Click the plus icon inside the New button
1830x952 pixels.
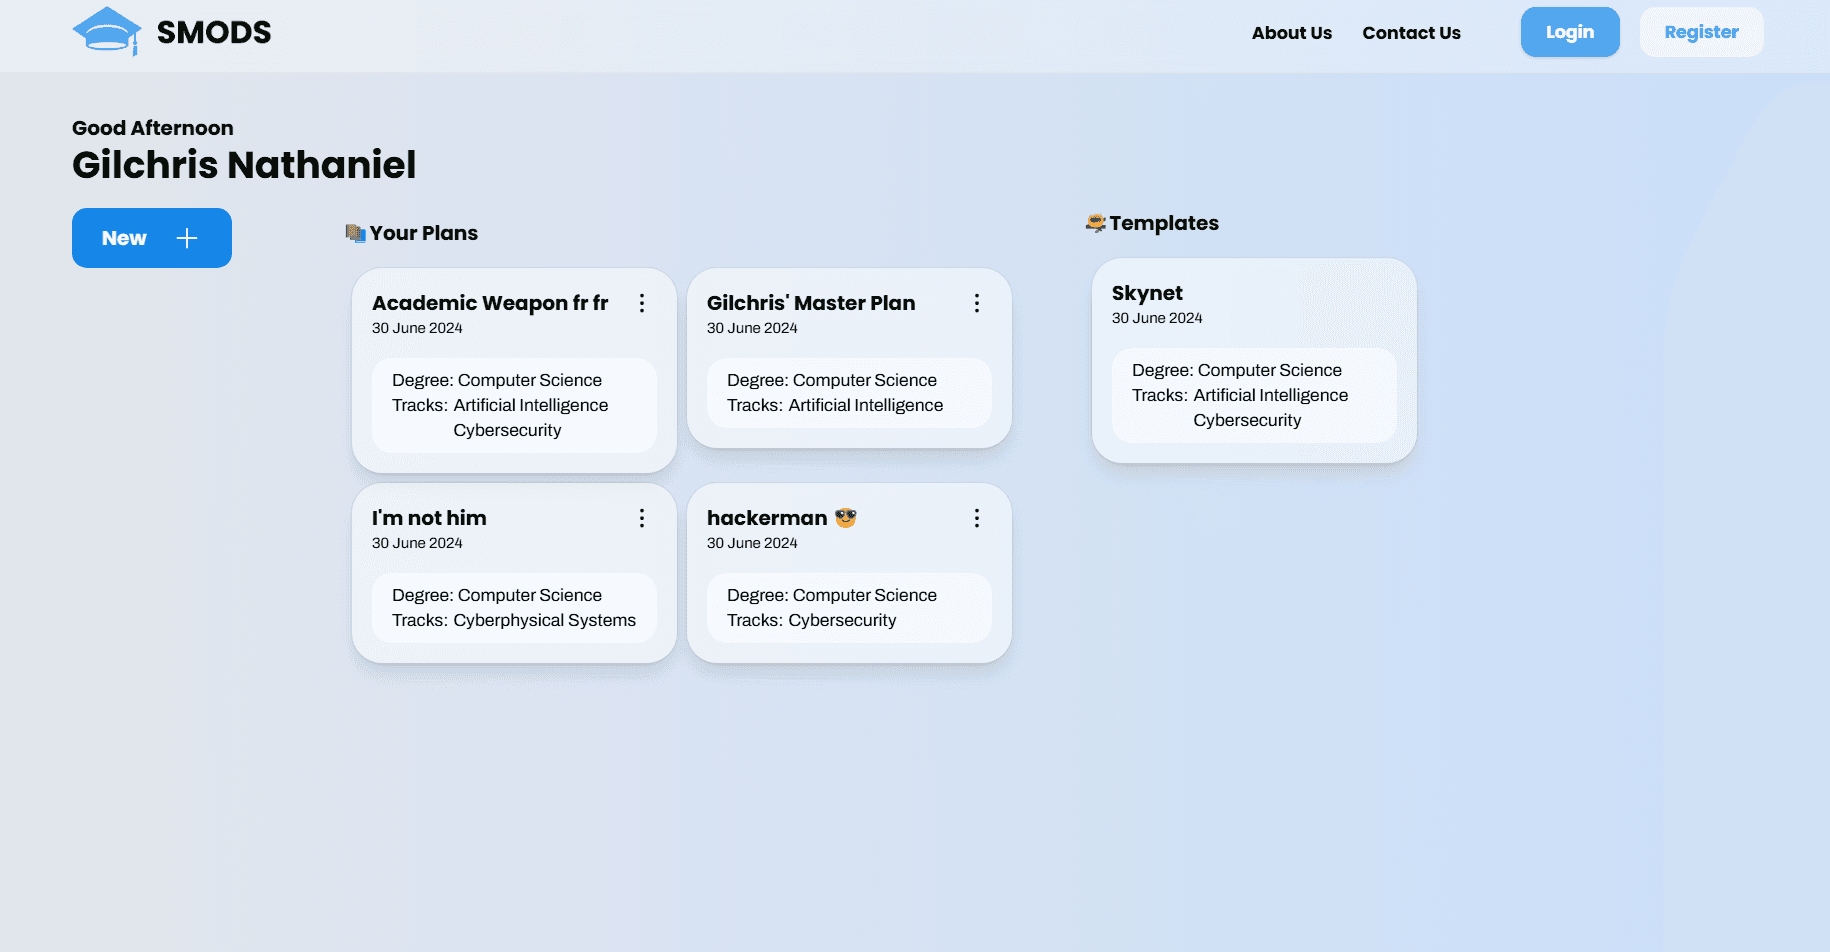tap(186, 238)
